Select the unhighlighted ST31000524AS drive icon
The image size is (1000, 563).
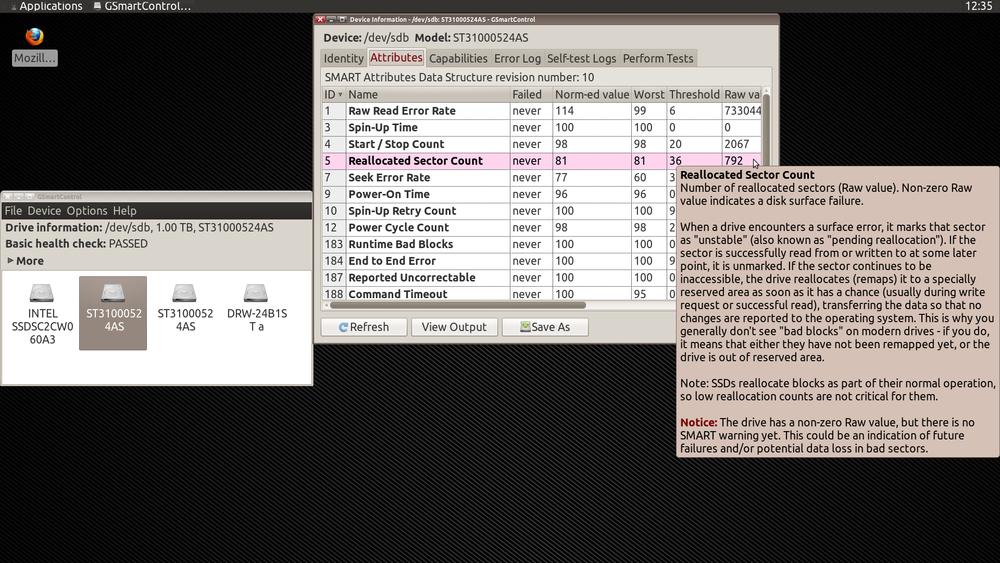pos(185,312)
